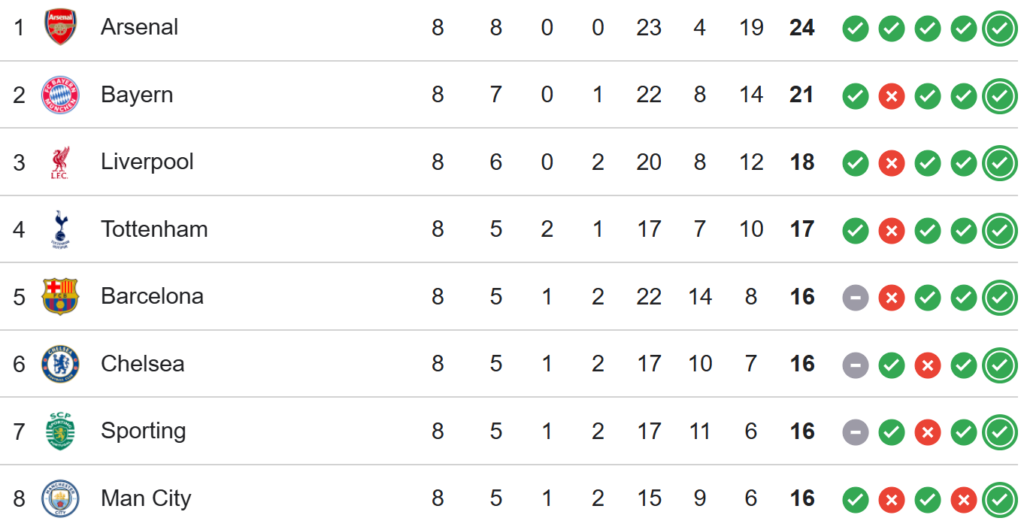The image size is (1024, 524).
Task: Open the Liverpool team link
Action: [x=147, y=162]
